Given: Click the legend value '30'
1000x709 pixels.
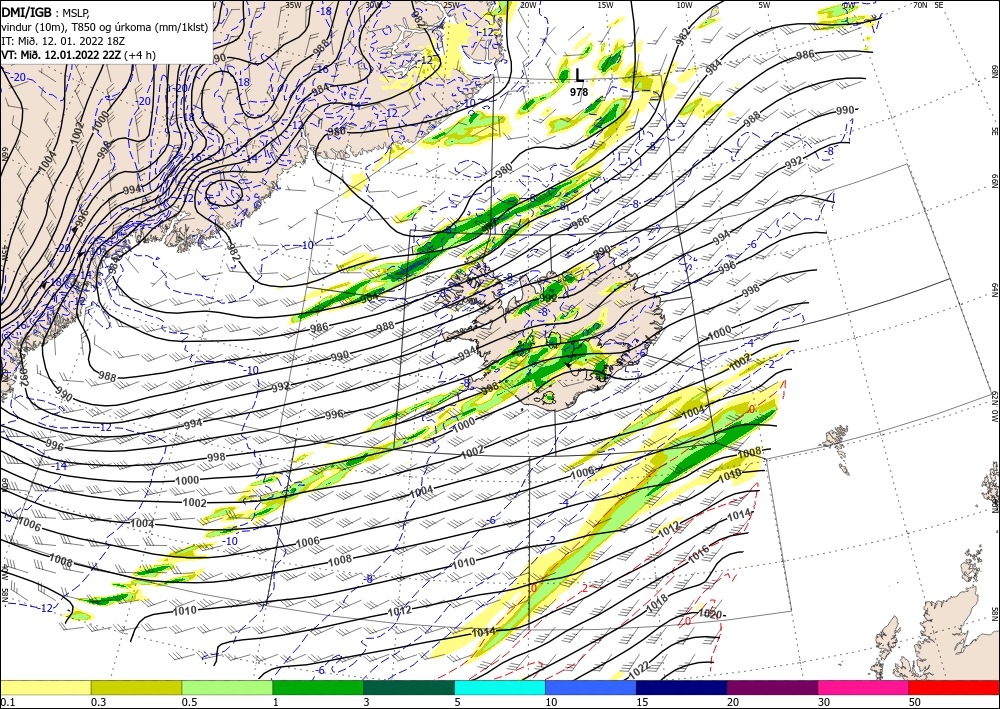Looking at the screenshot, I should [x=823, y=701].
